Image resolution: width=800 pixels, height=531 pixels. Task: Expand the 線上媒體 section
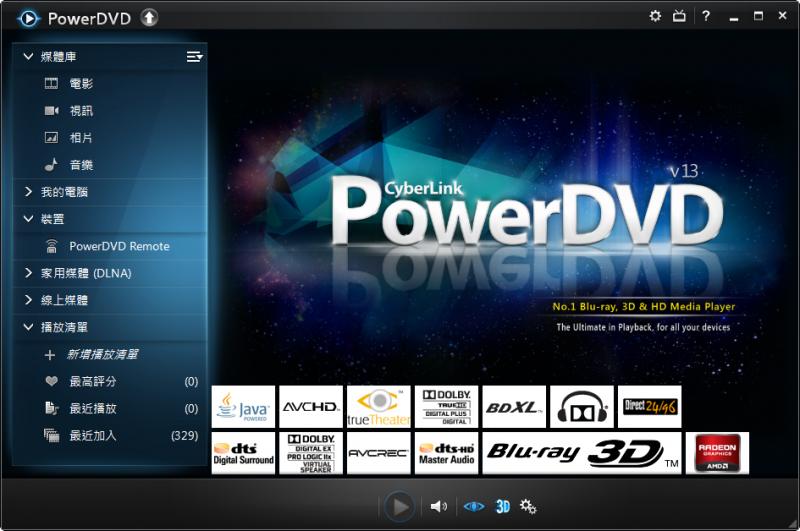pyautogui.click(x=29, y=300)
